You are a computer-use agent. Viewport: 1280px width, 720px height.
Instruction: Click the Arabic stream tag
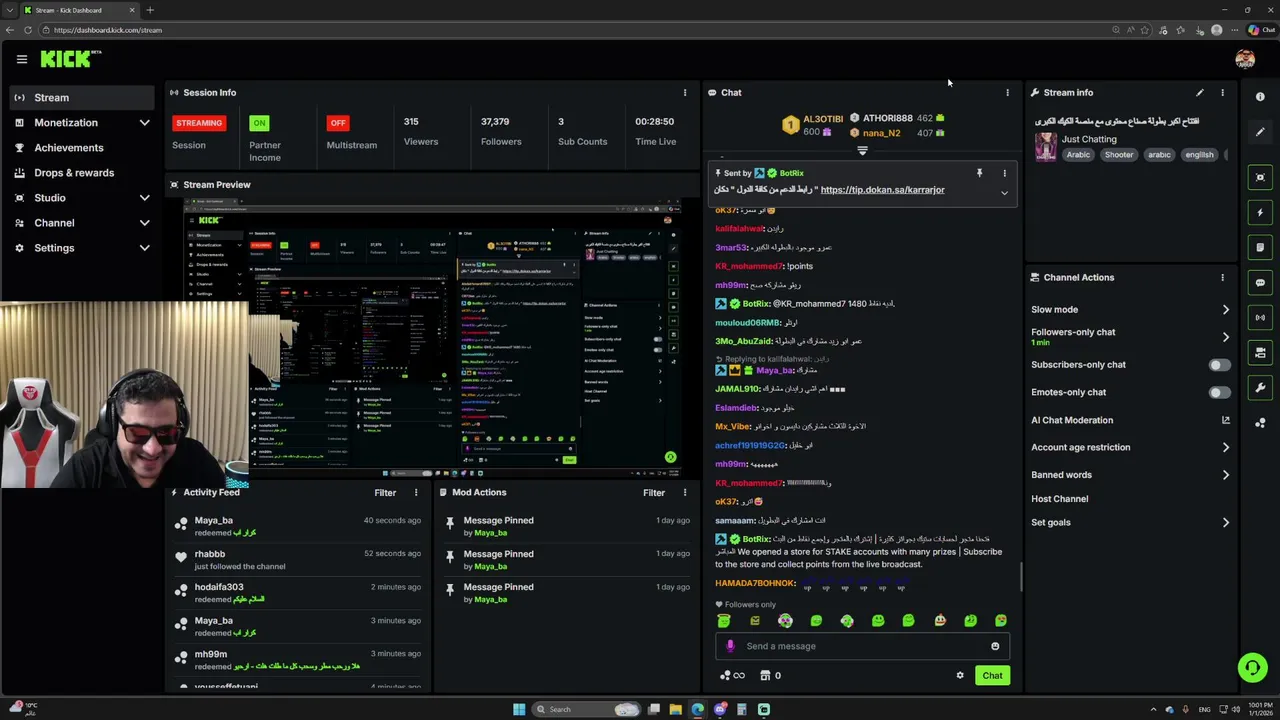click(1078, 155)
